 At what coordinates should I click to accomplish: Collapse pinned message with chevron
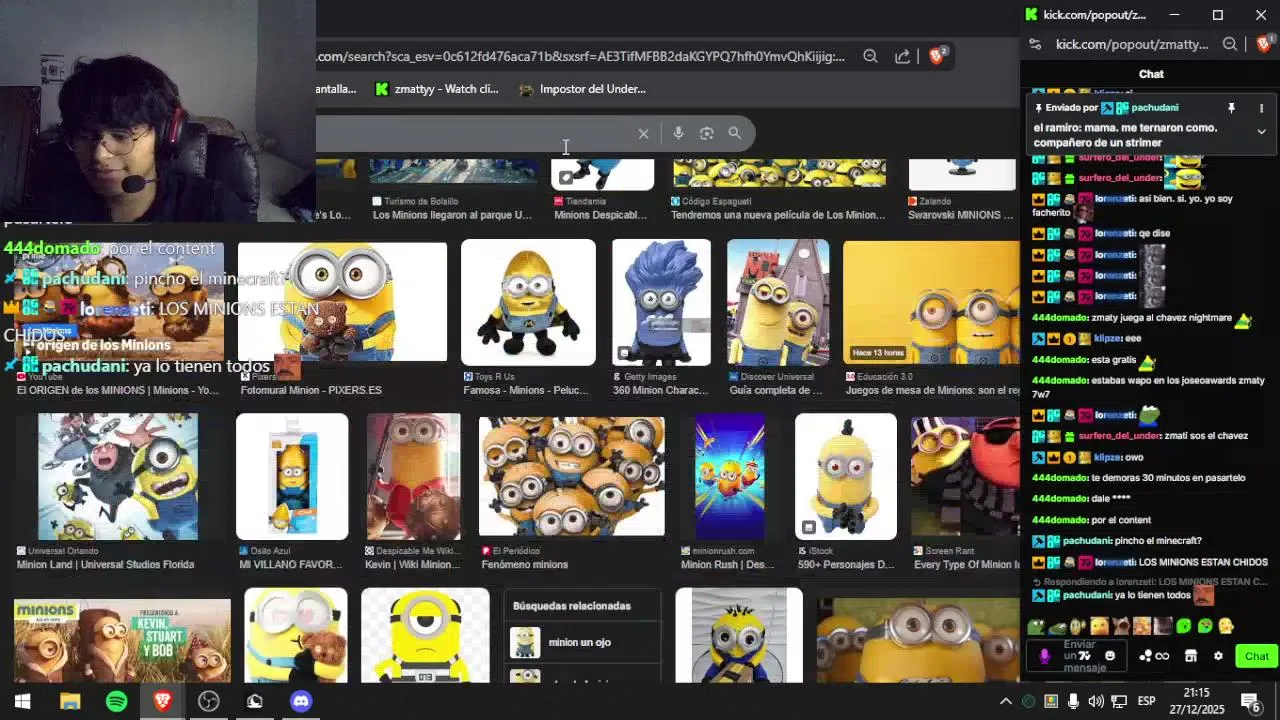point(1261,132)
